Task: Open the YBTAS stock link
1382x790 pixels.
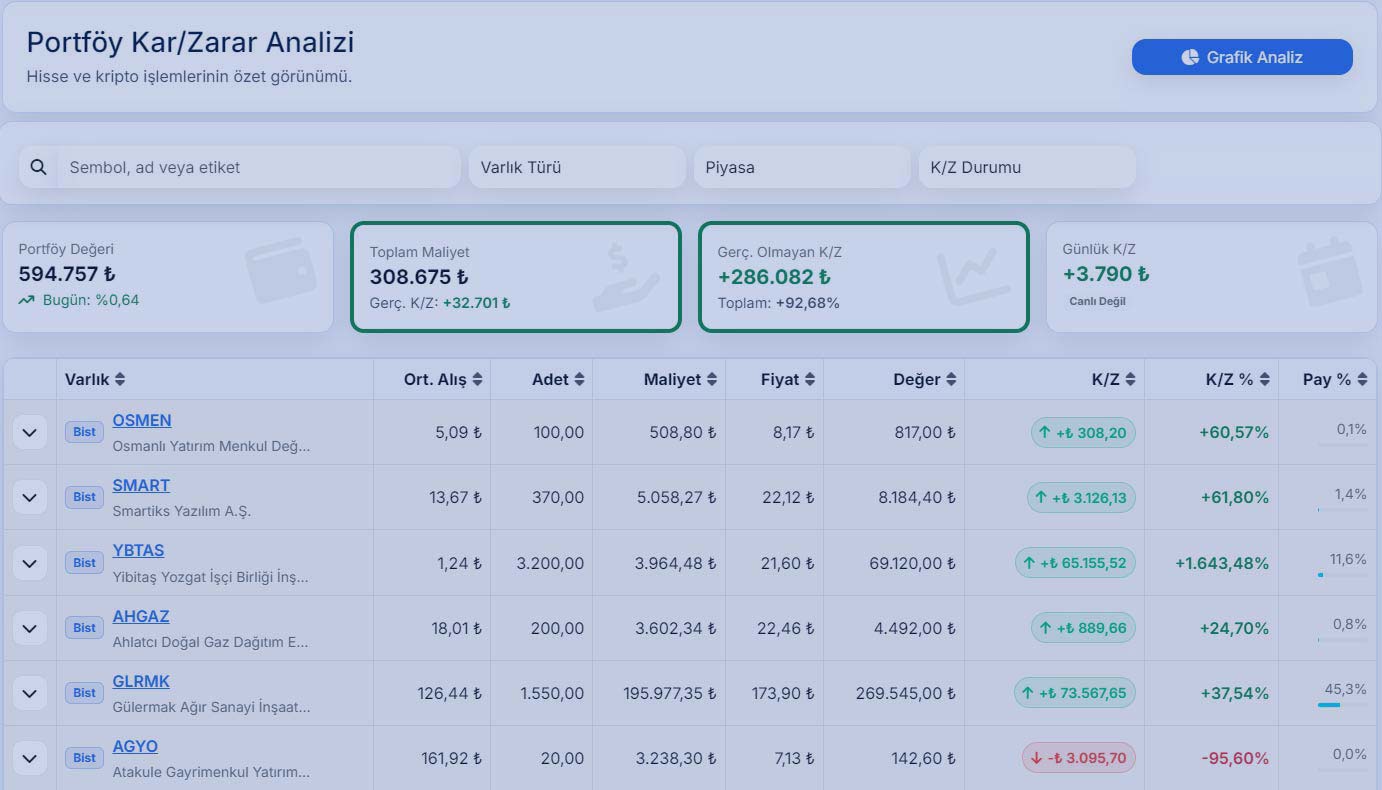Action: point(138,550)
